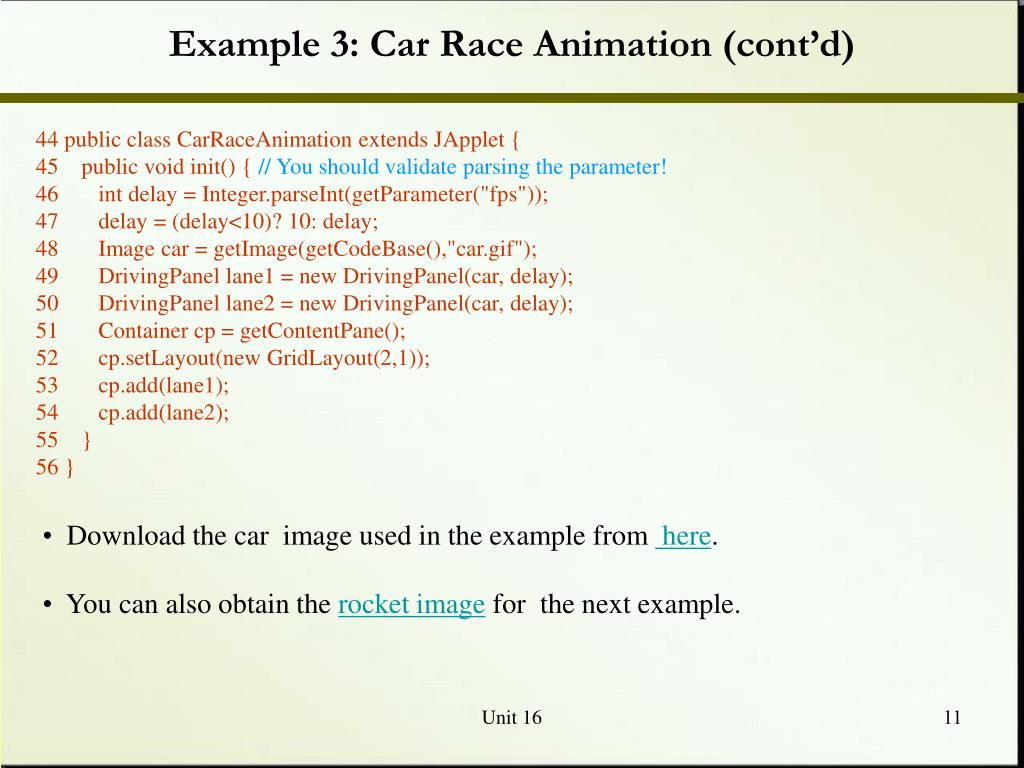Screen dimensions: 1024x768
Task: Click the slide title 'Example 3: Car Race Animation'
Action: coord(511,45)
